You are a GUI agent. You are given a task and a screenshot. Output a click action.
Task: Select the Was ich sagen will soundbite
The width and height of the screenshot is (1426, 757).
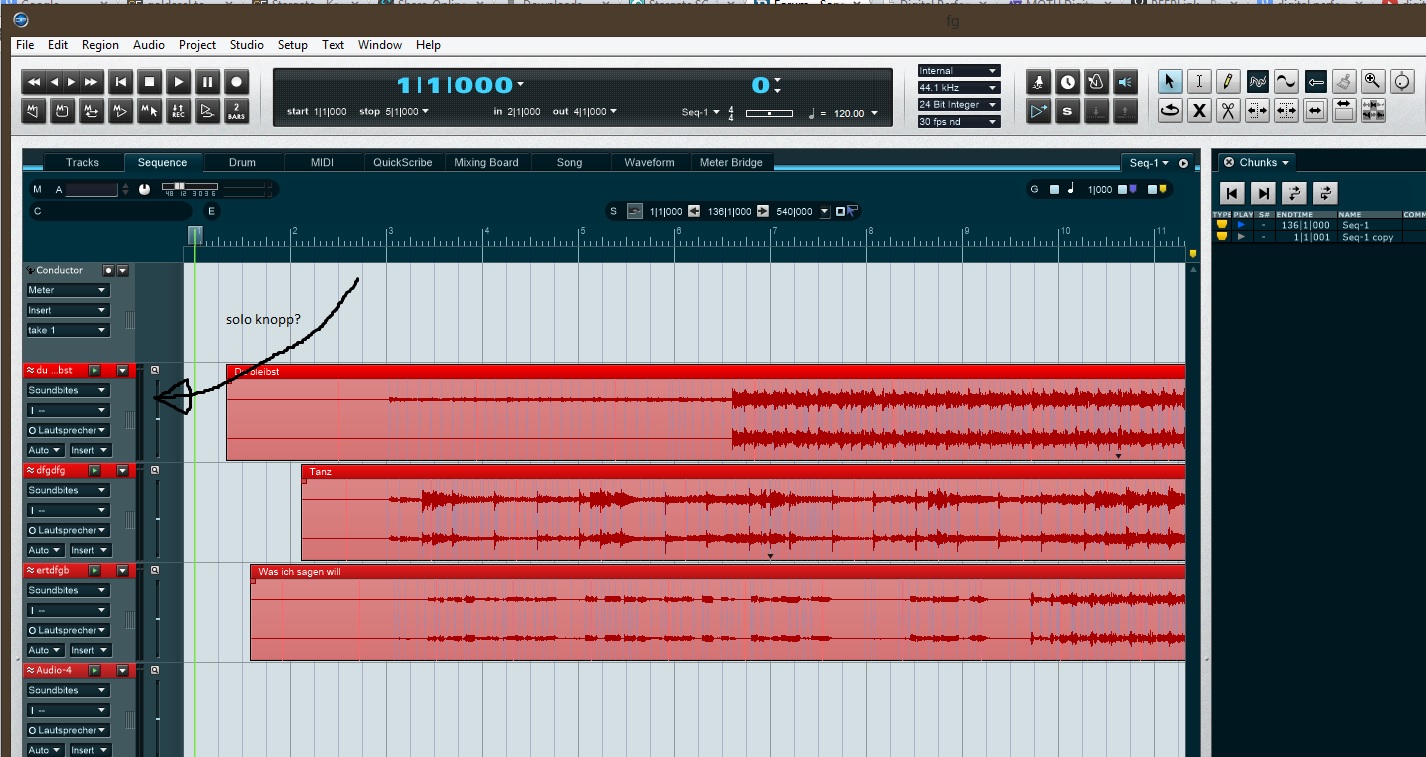717,612
